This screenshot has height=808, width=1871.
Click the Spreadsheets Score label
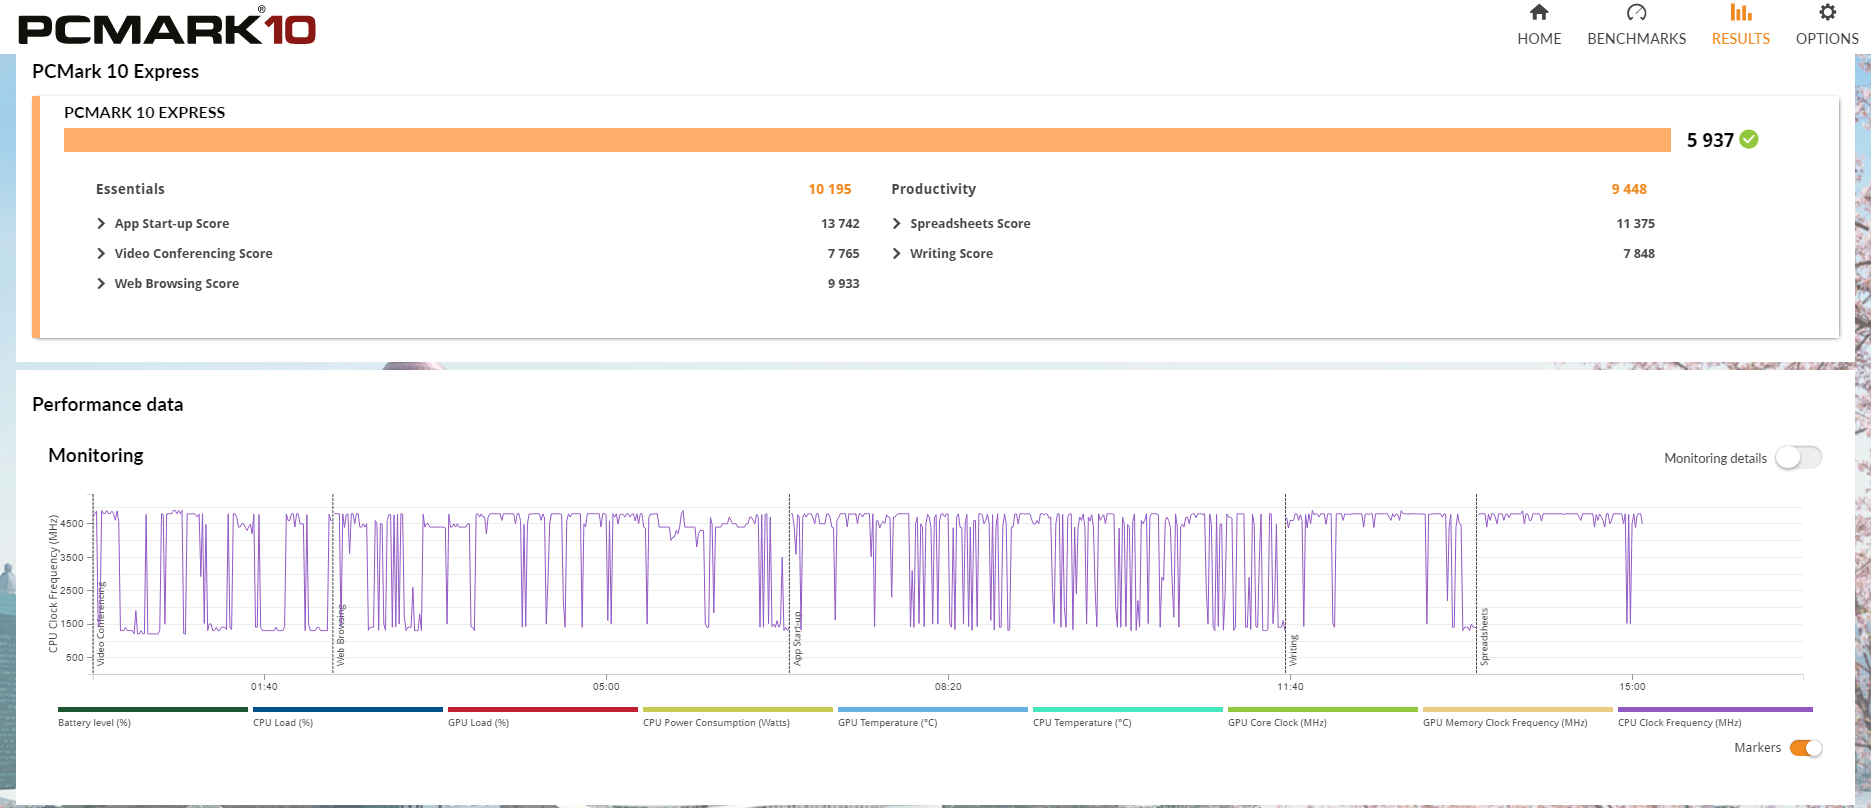tap(970, 224)
